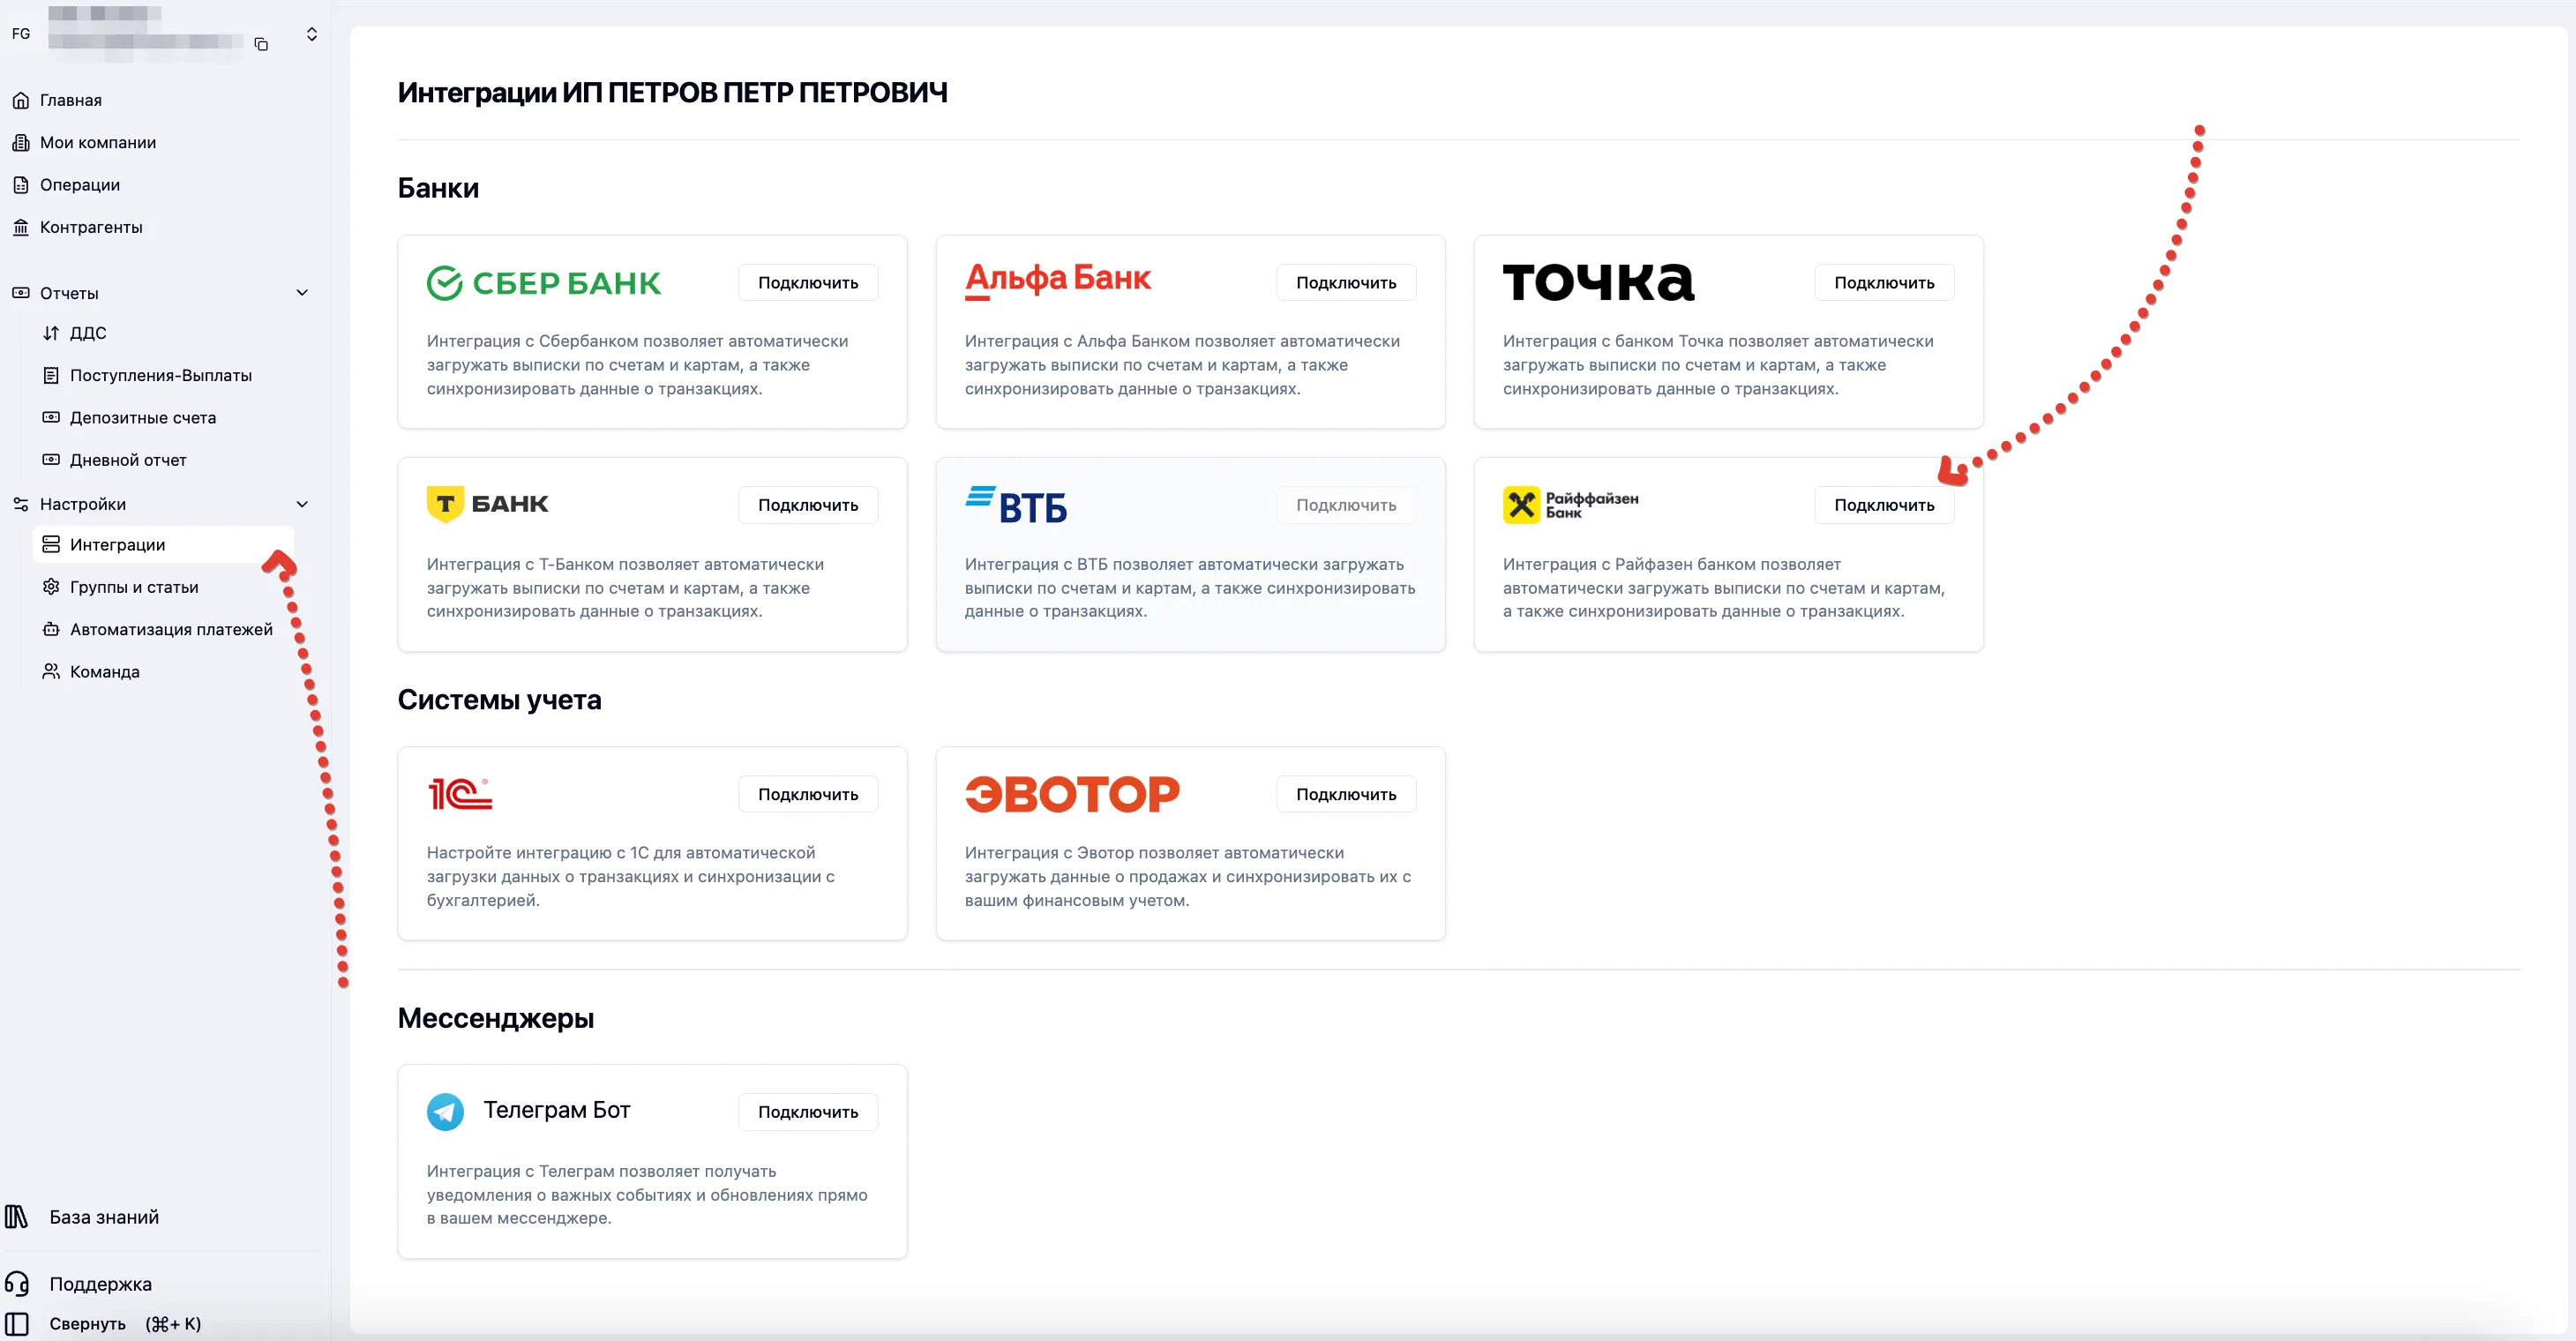Open the Главная page
Screen dimensions: 2576x1341
(71, 100)
